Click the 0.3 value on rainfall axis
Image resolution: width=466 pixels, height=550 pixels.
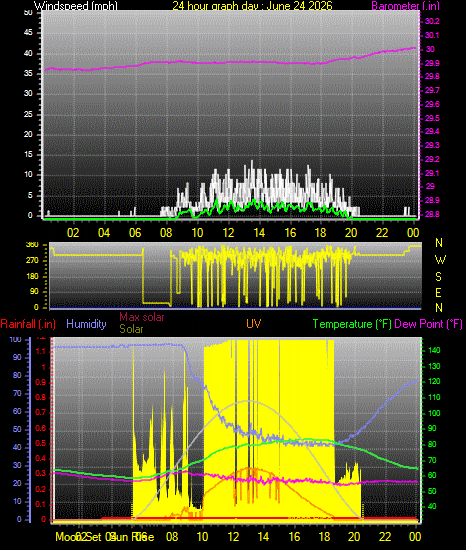pos(41,473)
